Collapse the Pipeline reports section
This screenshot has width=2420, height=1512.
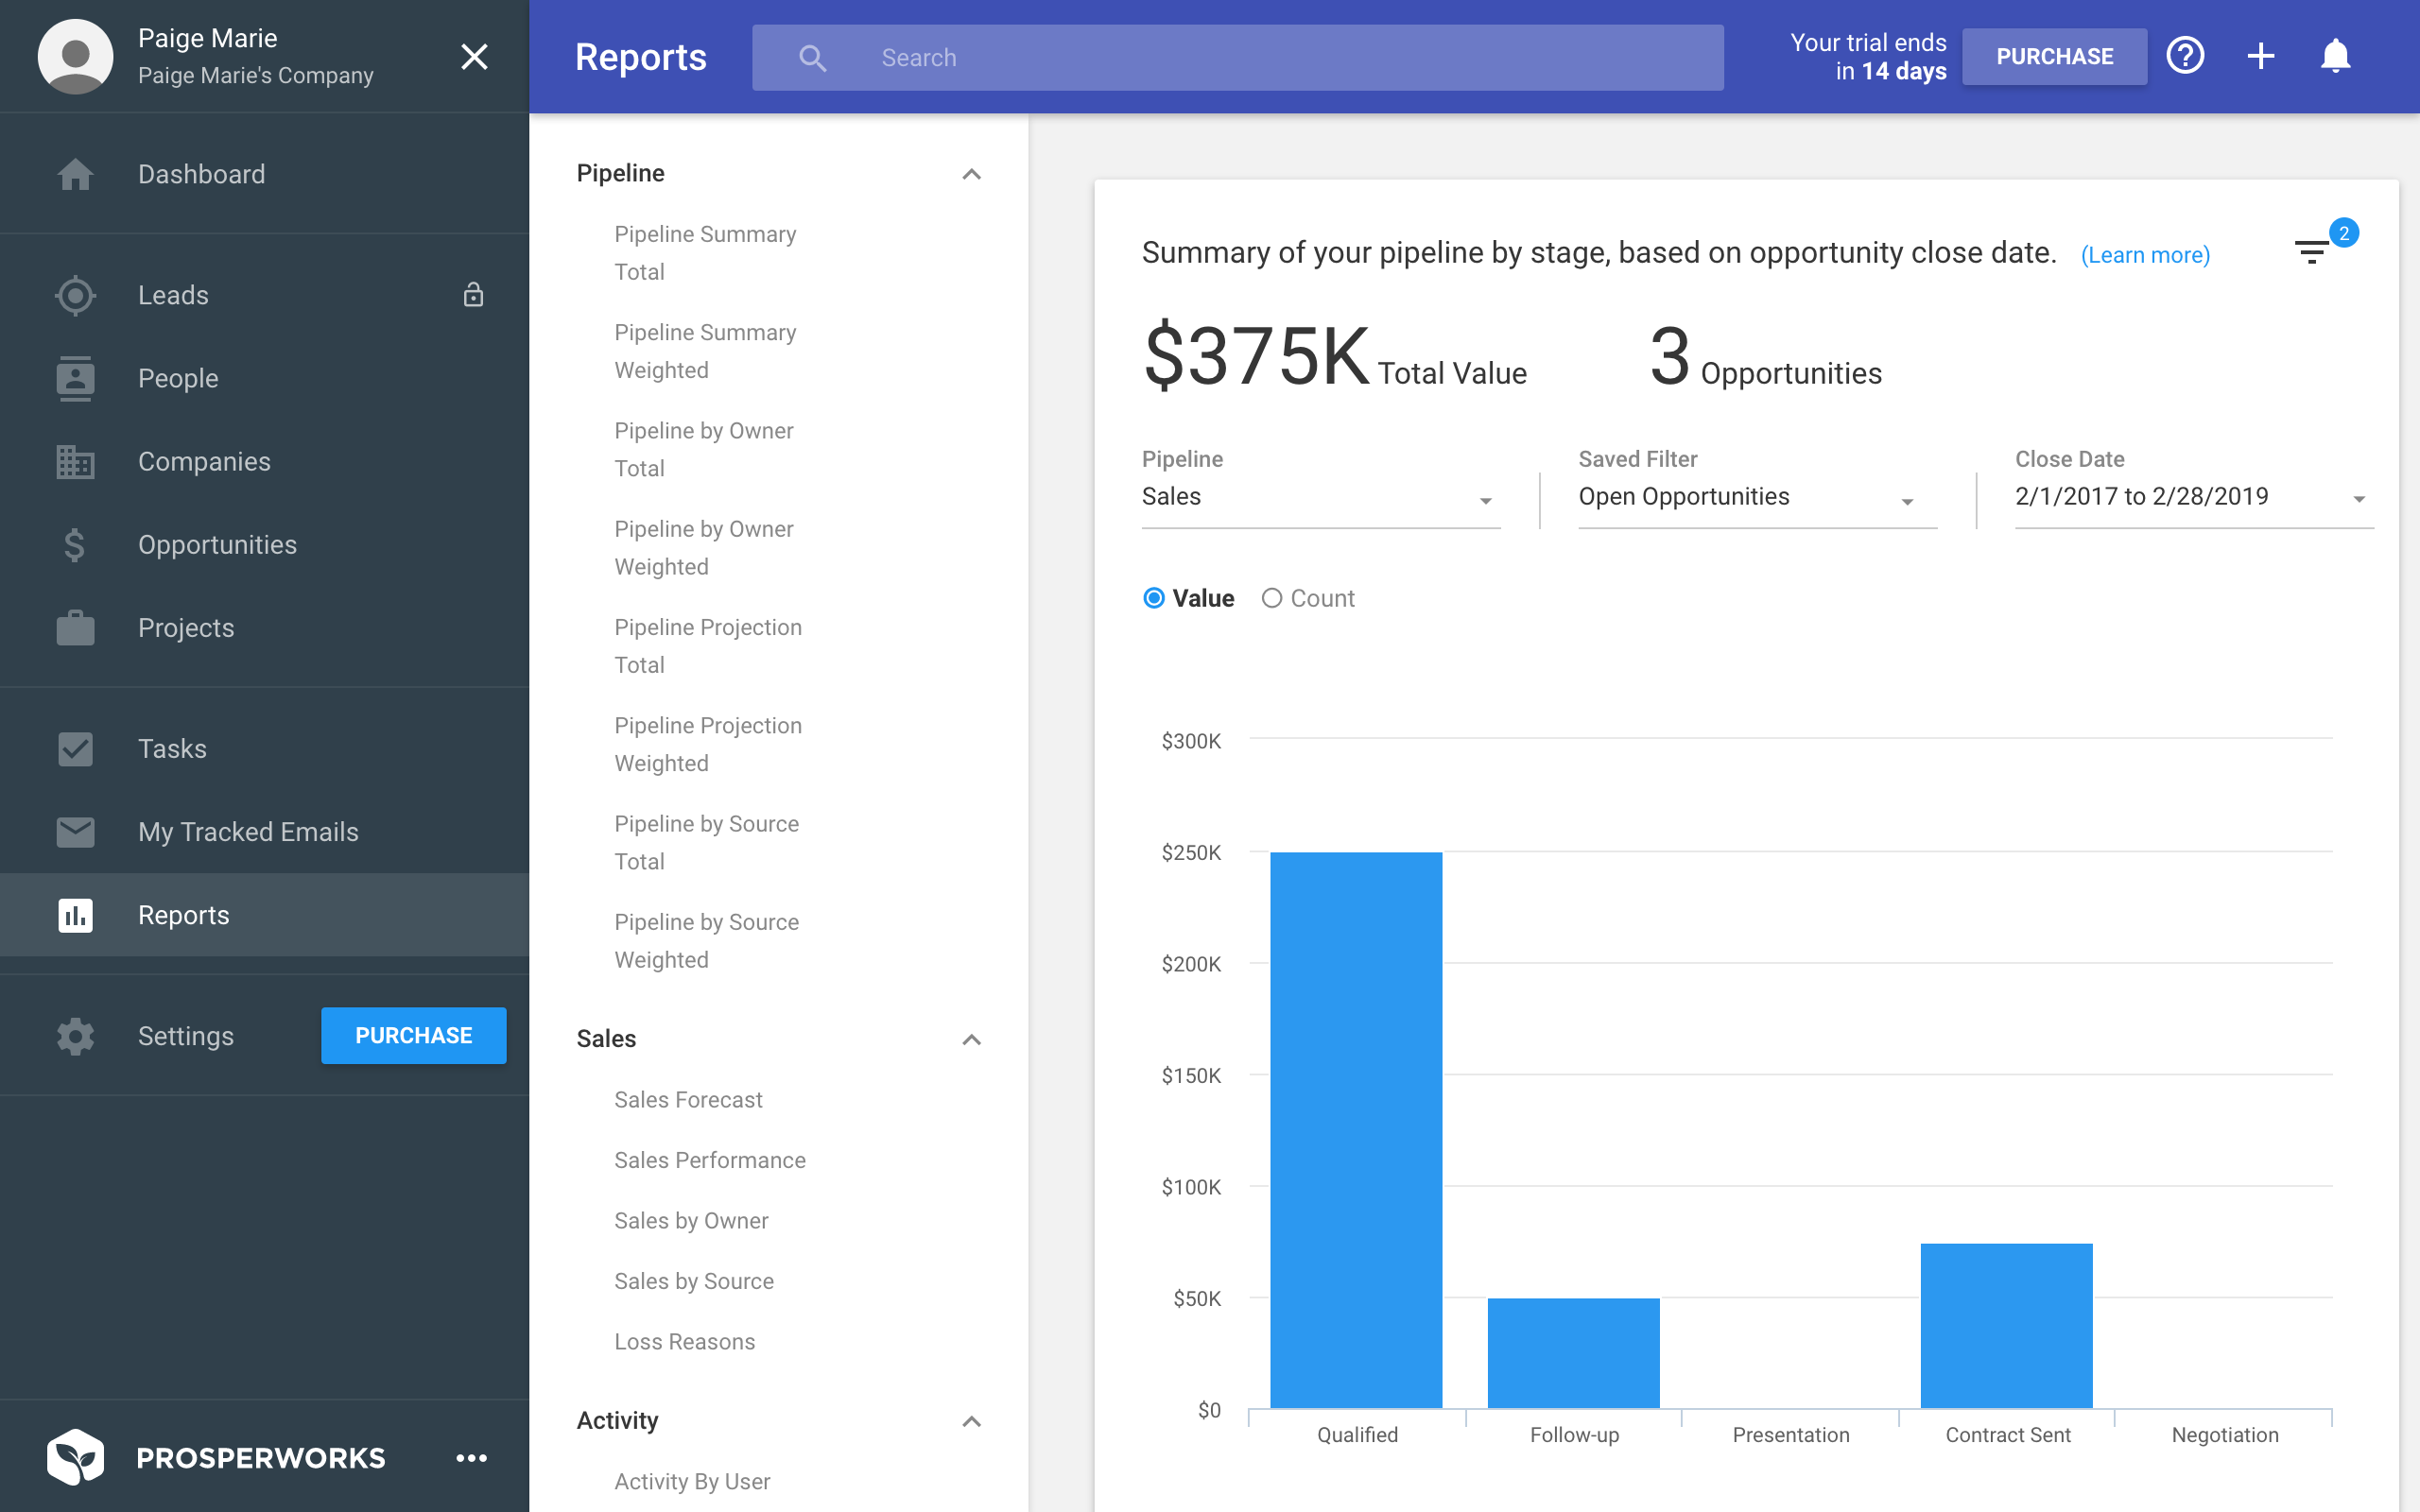971,174
